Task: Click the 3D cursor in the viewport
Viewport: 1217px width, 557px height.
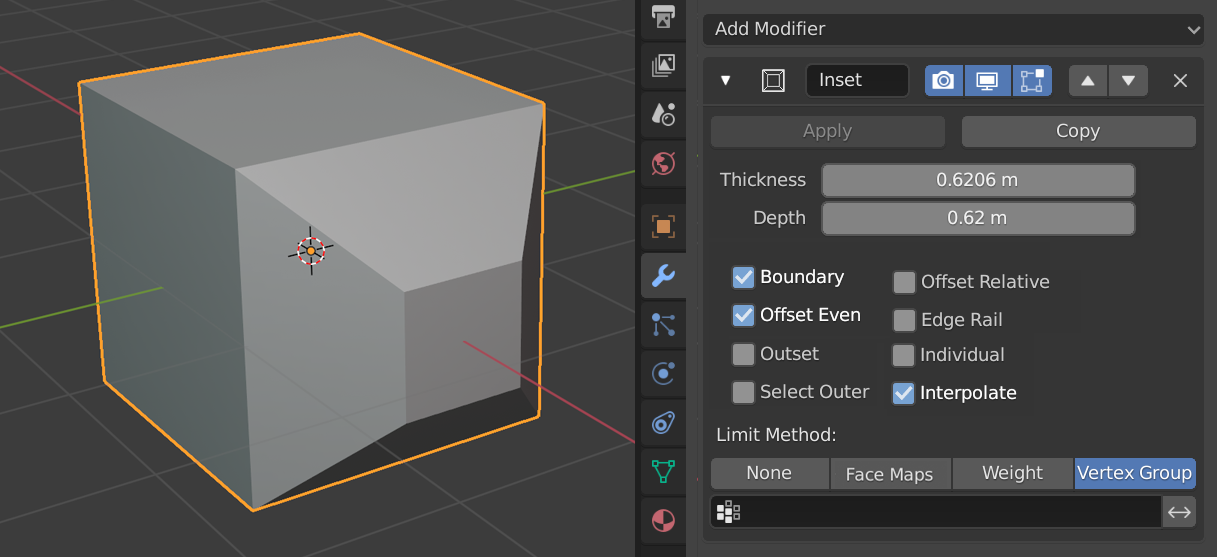Action: 311,250
